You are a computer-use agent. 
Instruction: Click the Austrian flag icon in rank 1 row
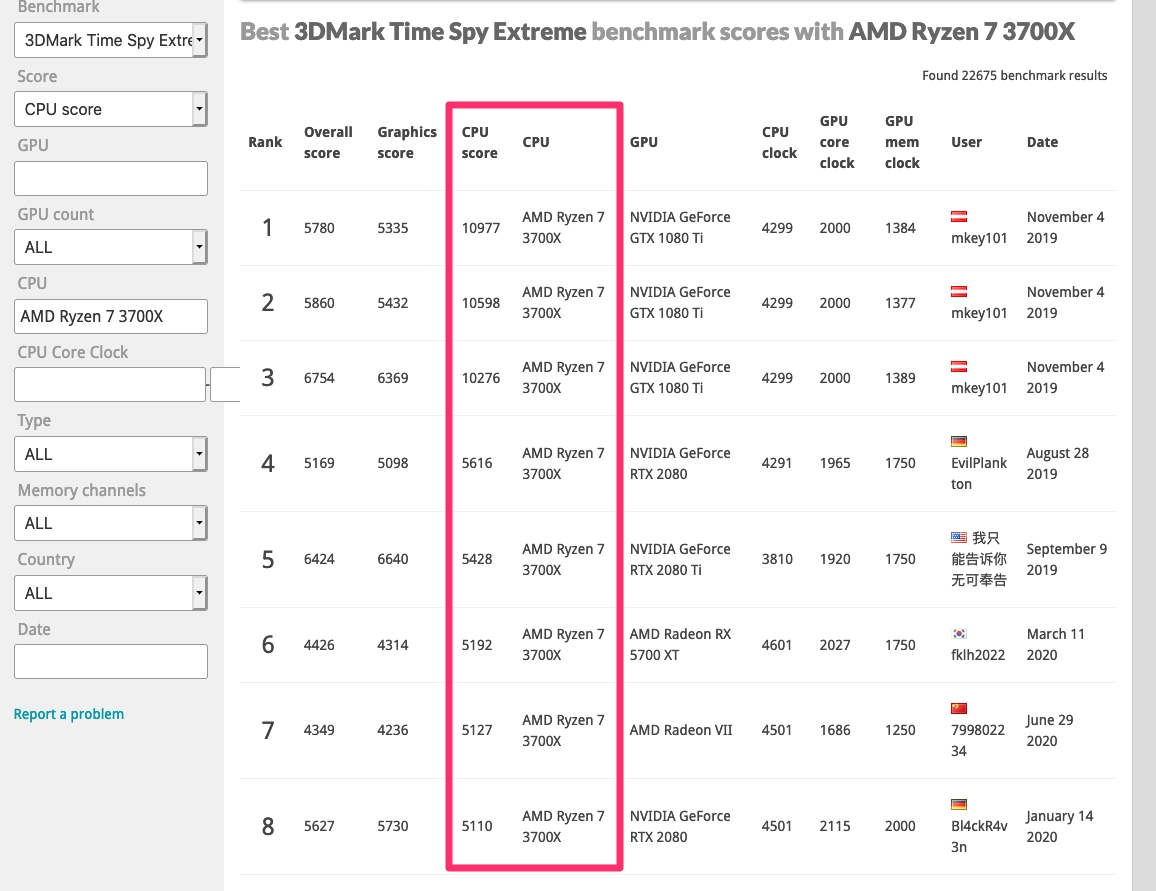coord(959,217)
